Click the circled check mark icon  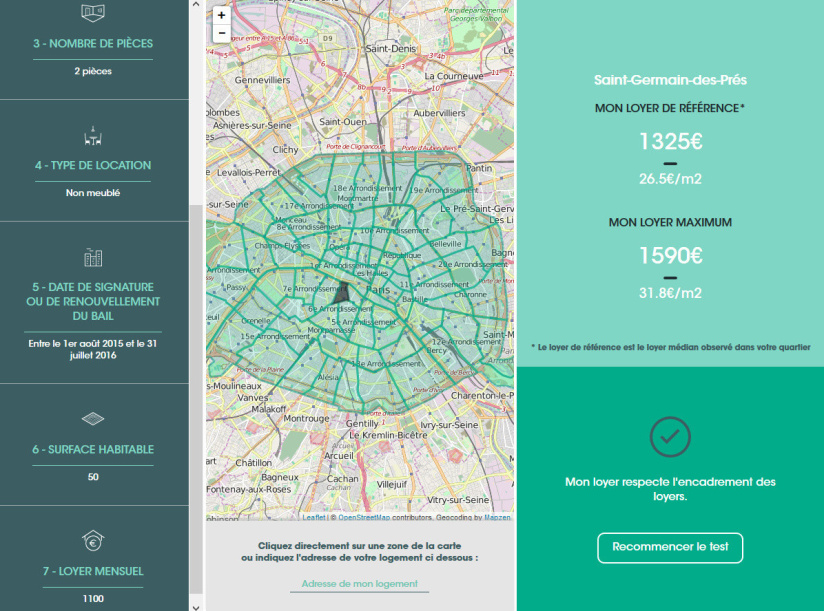[670, 436]
